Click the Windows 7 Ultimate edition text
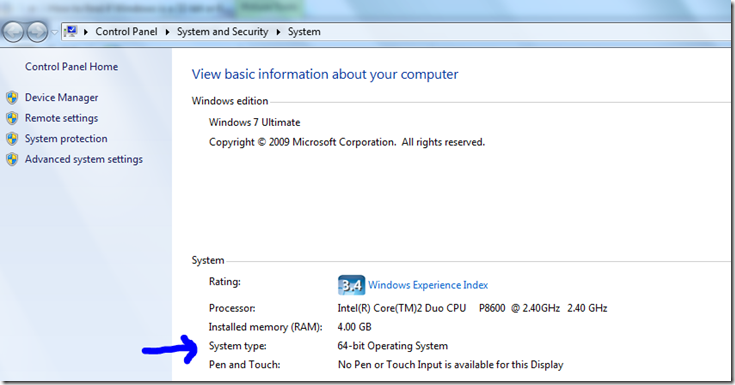The height and width of the screenshot is (385, 735). tap(255, 122)
